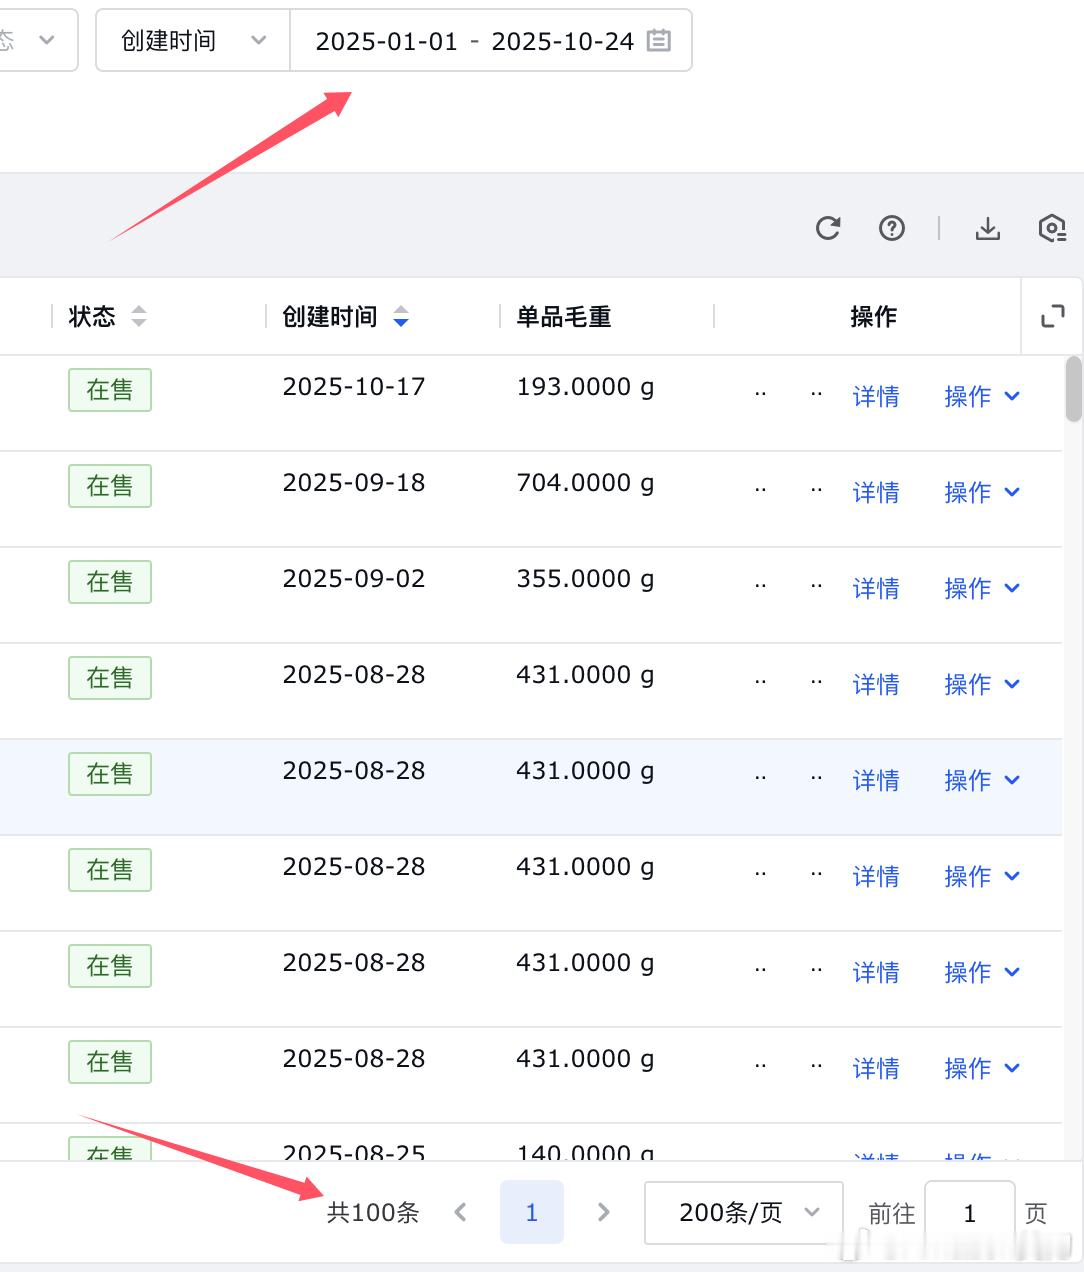Toggle ascending sort on 创建时间 column
The image size is (1084, 1272).
(401, 310)
